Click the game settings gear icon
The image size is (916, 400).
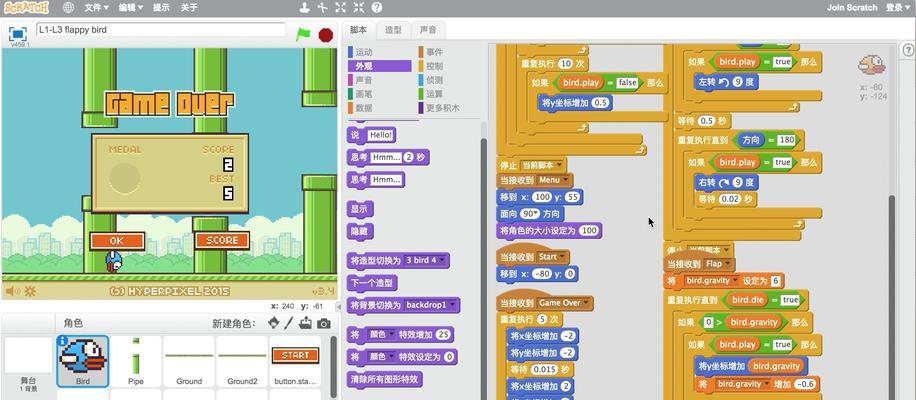[x=29, y=291]
